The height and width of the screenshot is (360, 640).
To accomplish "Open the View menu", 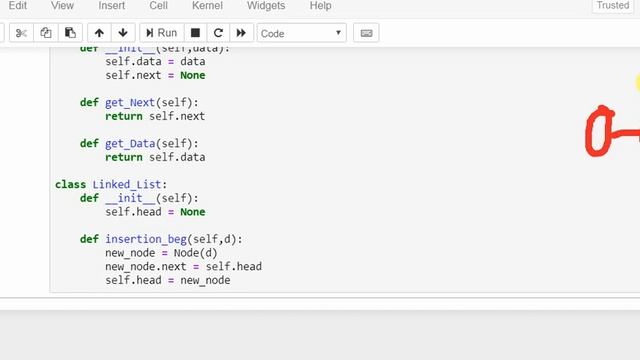I will pyautogui.click(x=62, y=6).
